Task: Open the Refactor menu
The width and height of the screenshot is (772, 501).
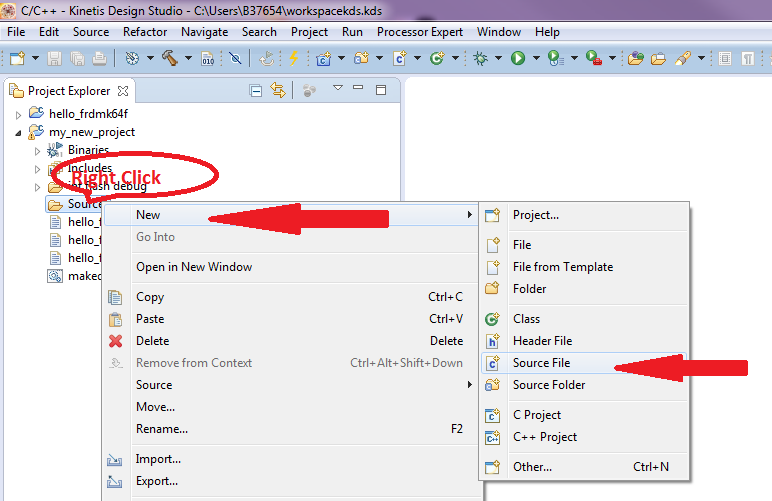Action: 145,32
